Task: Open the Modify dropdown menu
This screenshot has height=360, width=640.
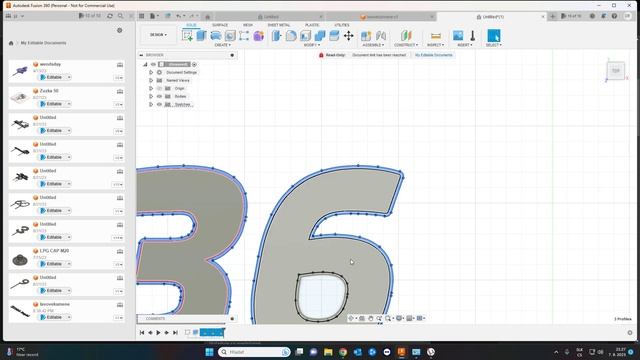Action: click(x=312, y=45)
